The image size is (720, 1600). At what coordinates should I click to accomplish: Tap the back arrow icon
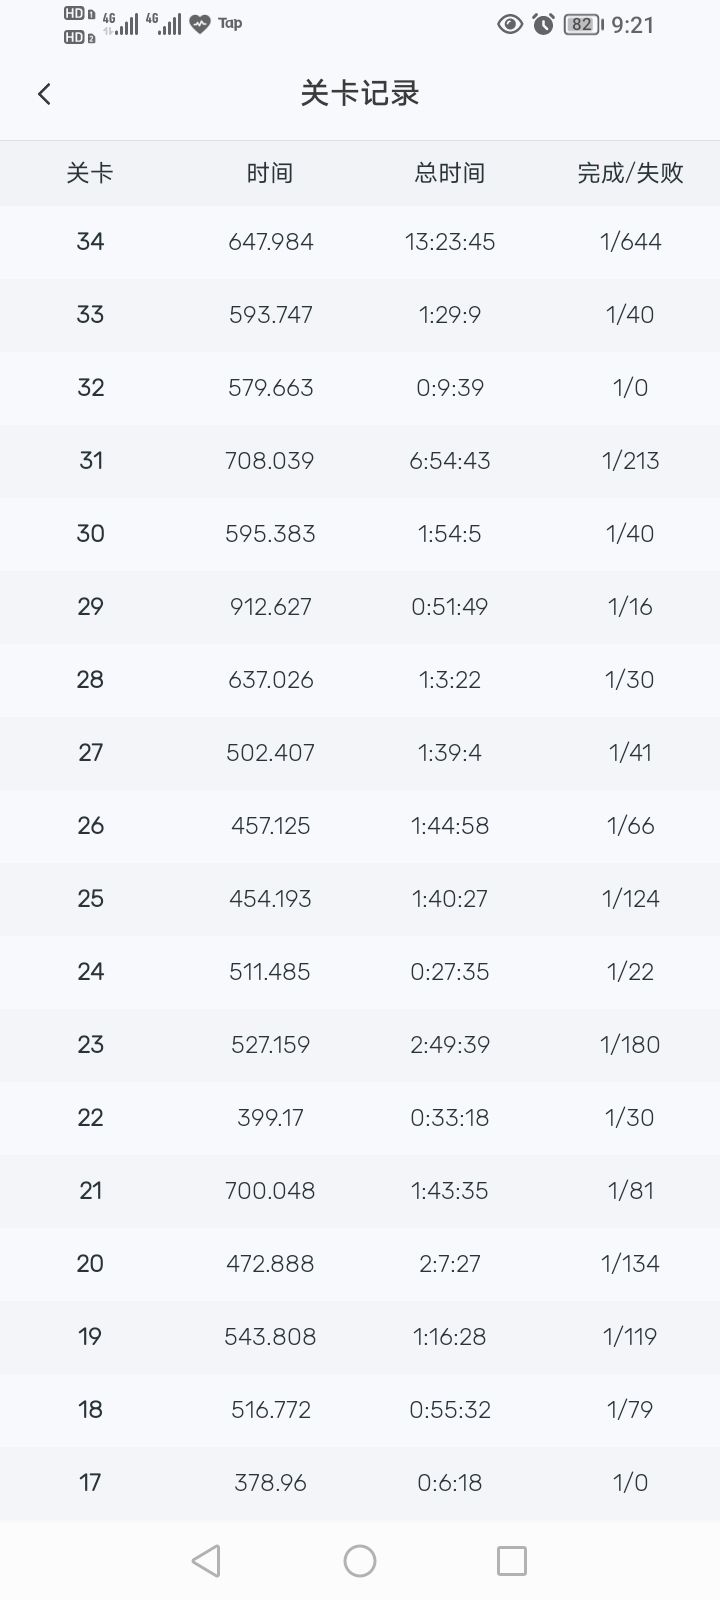click(x=44, y=94)
